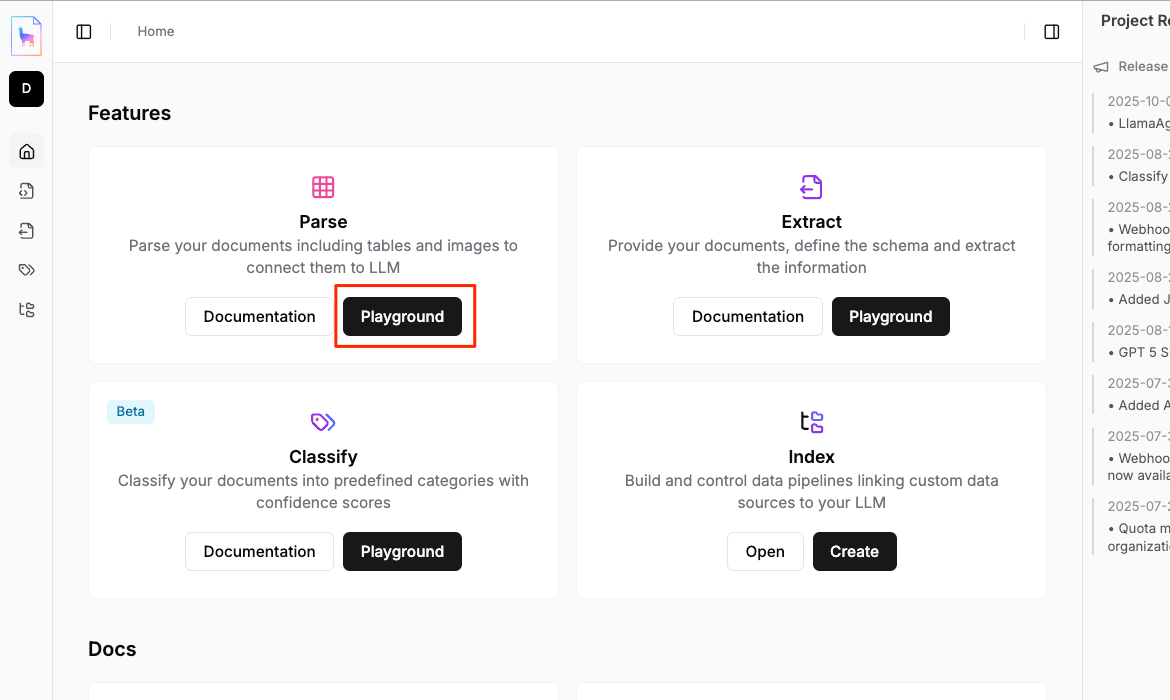Open Classify from the sidebar tag icon

point(27,270)
